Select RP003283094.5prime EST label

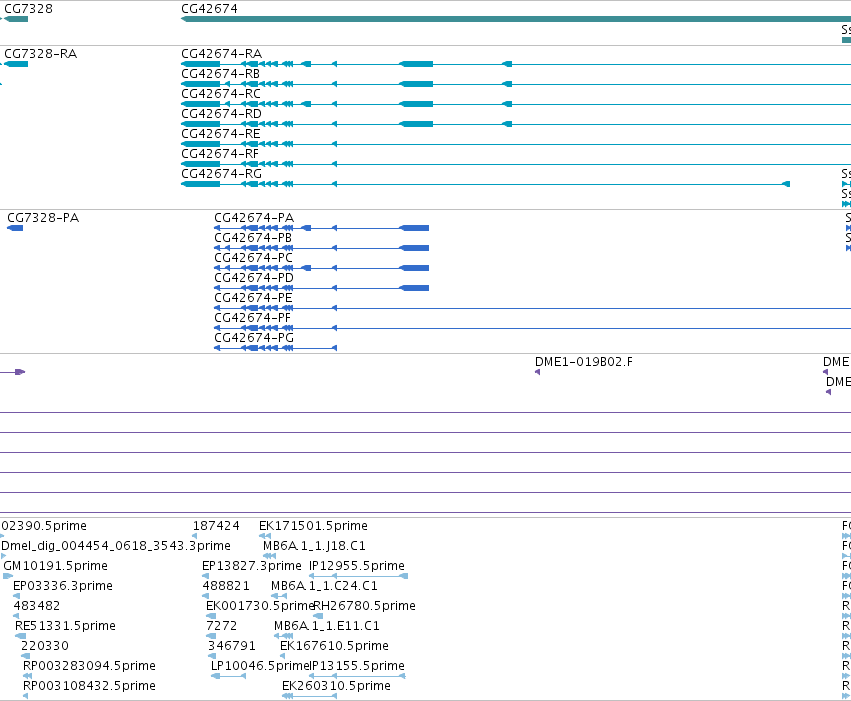(x=89, y=666)
